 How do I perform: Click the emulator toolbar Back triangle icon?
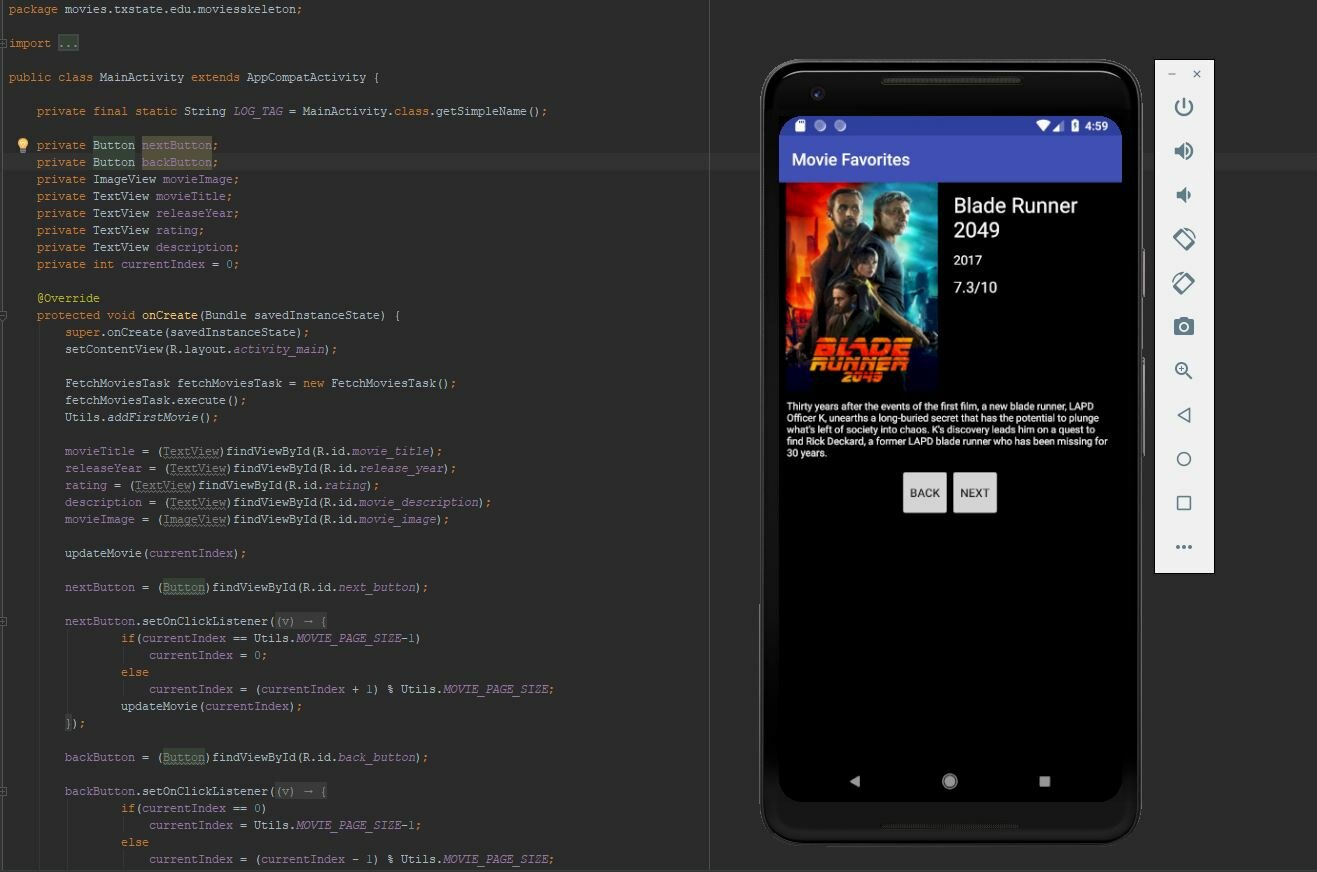tap(1184, 415)
